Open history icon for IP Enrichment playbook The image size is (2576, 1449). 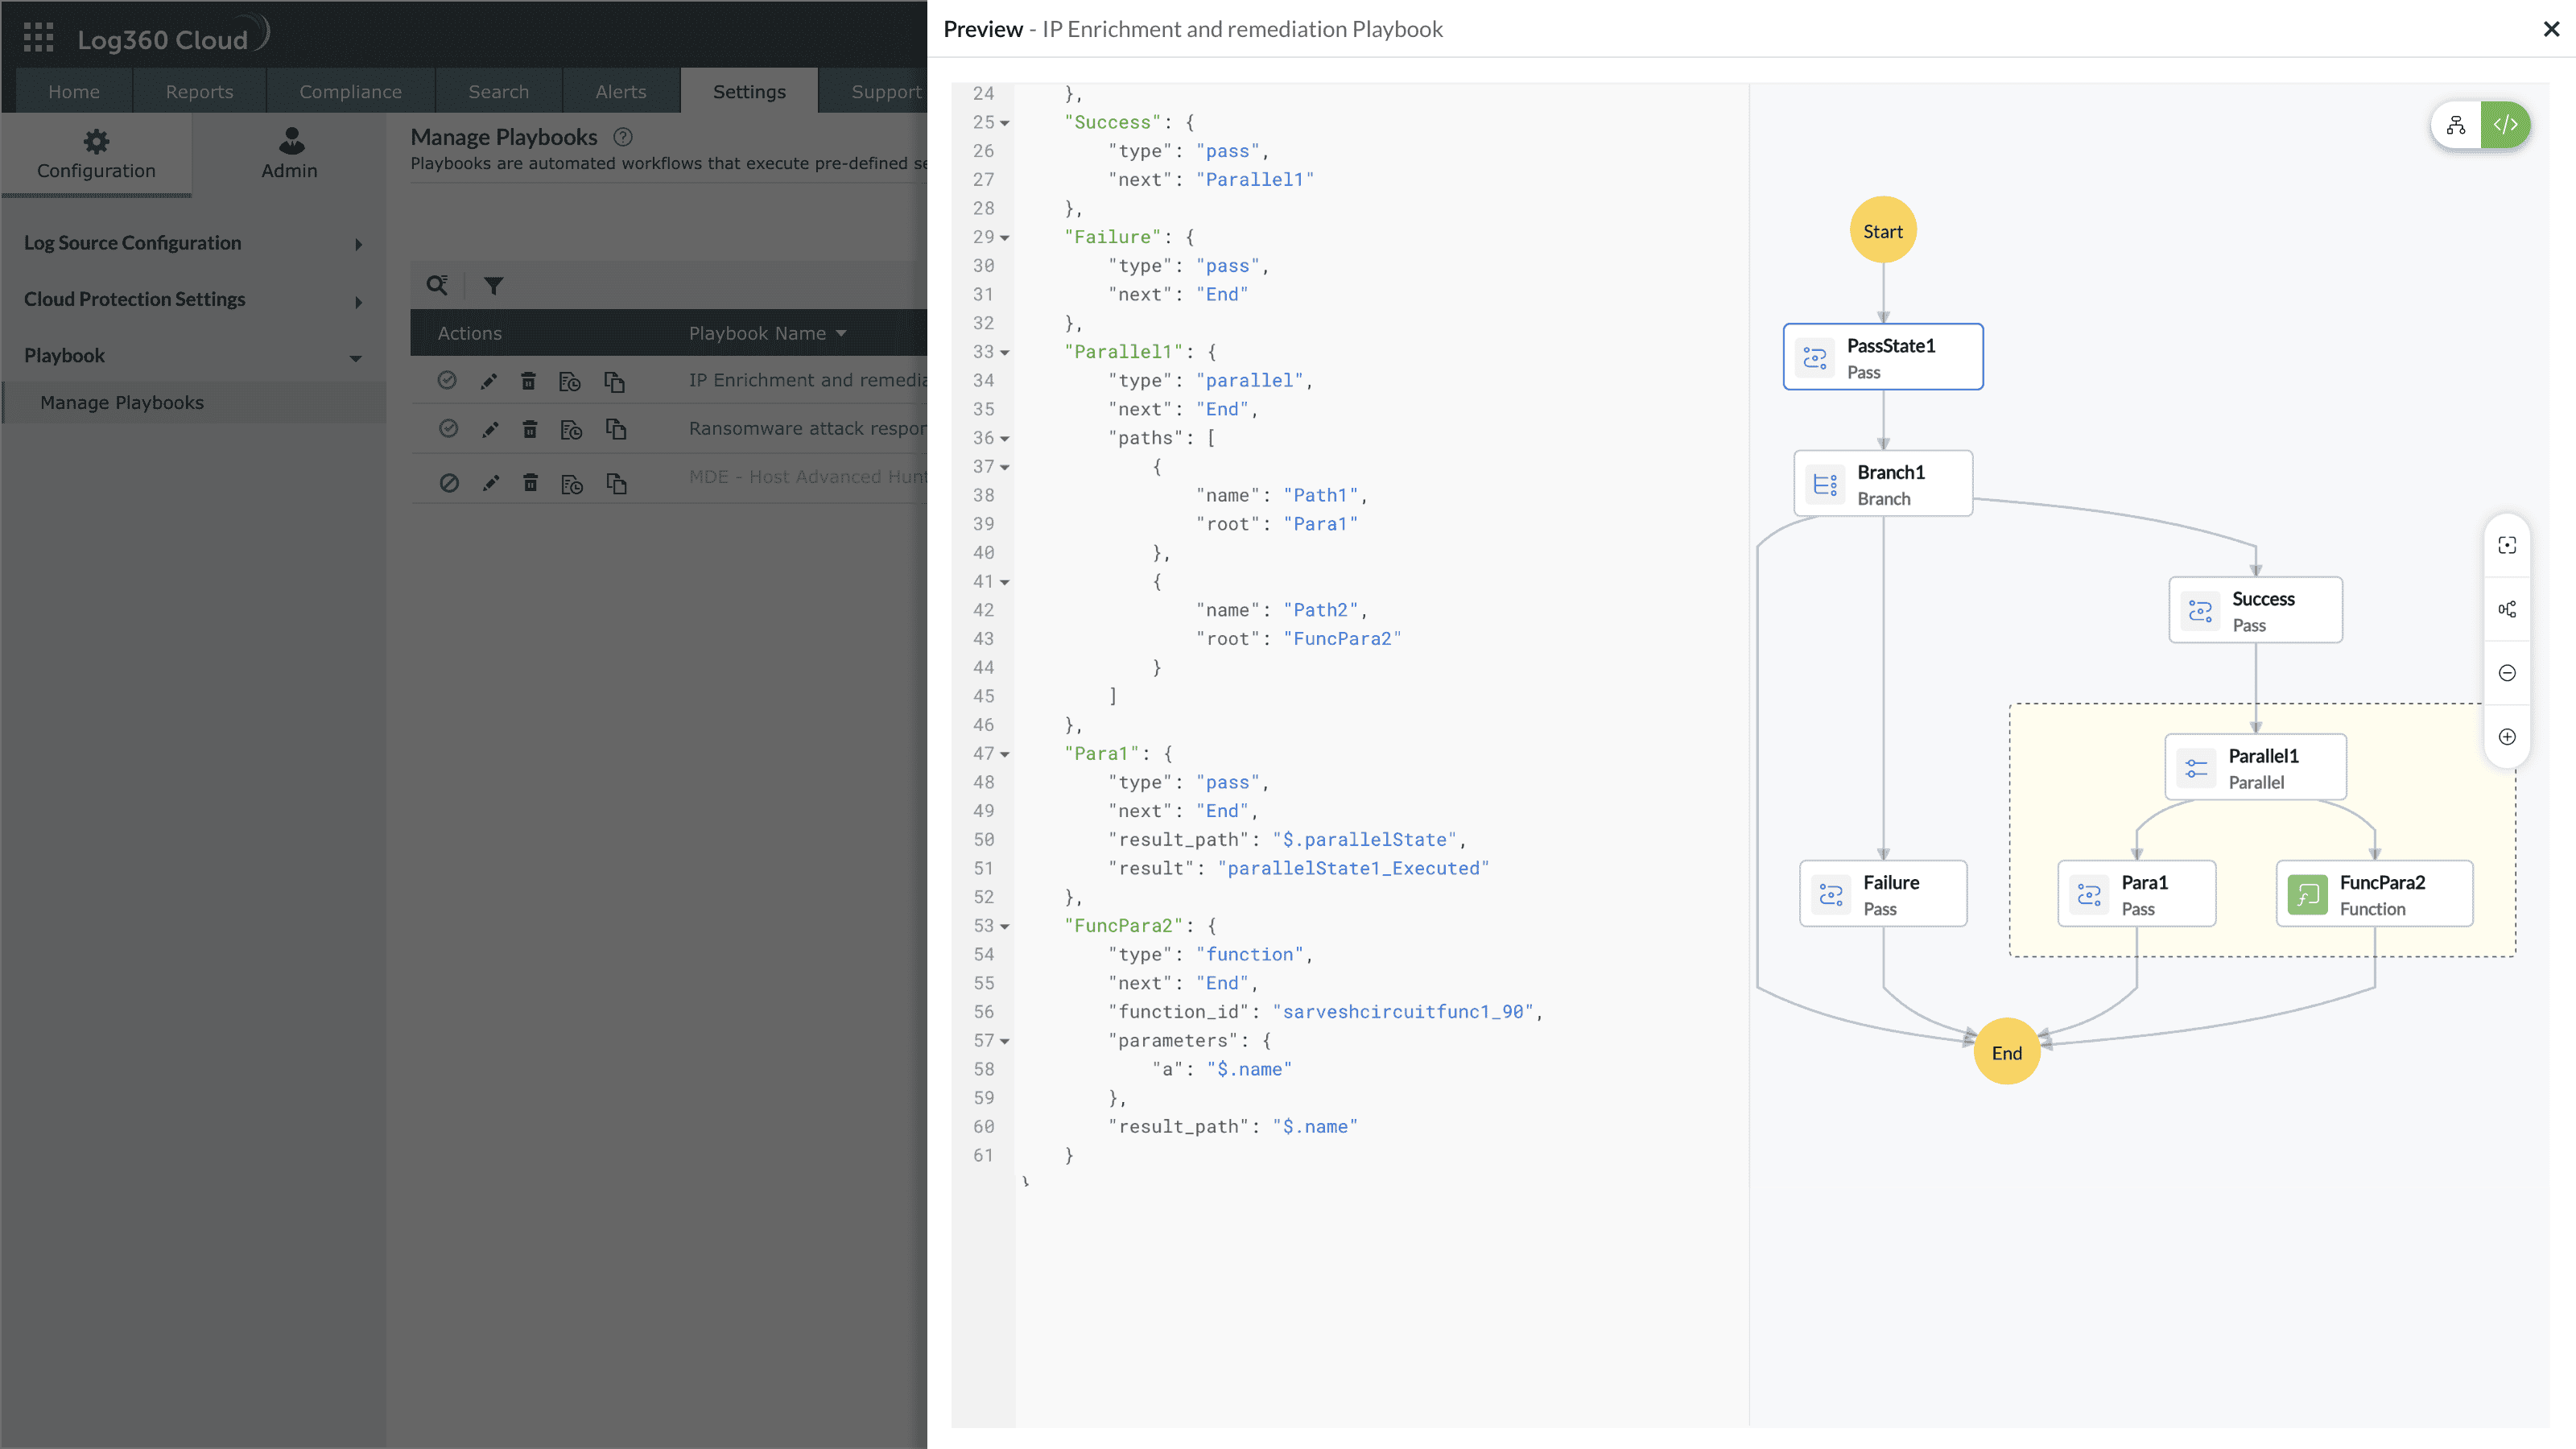tap(570, 381)
